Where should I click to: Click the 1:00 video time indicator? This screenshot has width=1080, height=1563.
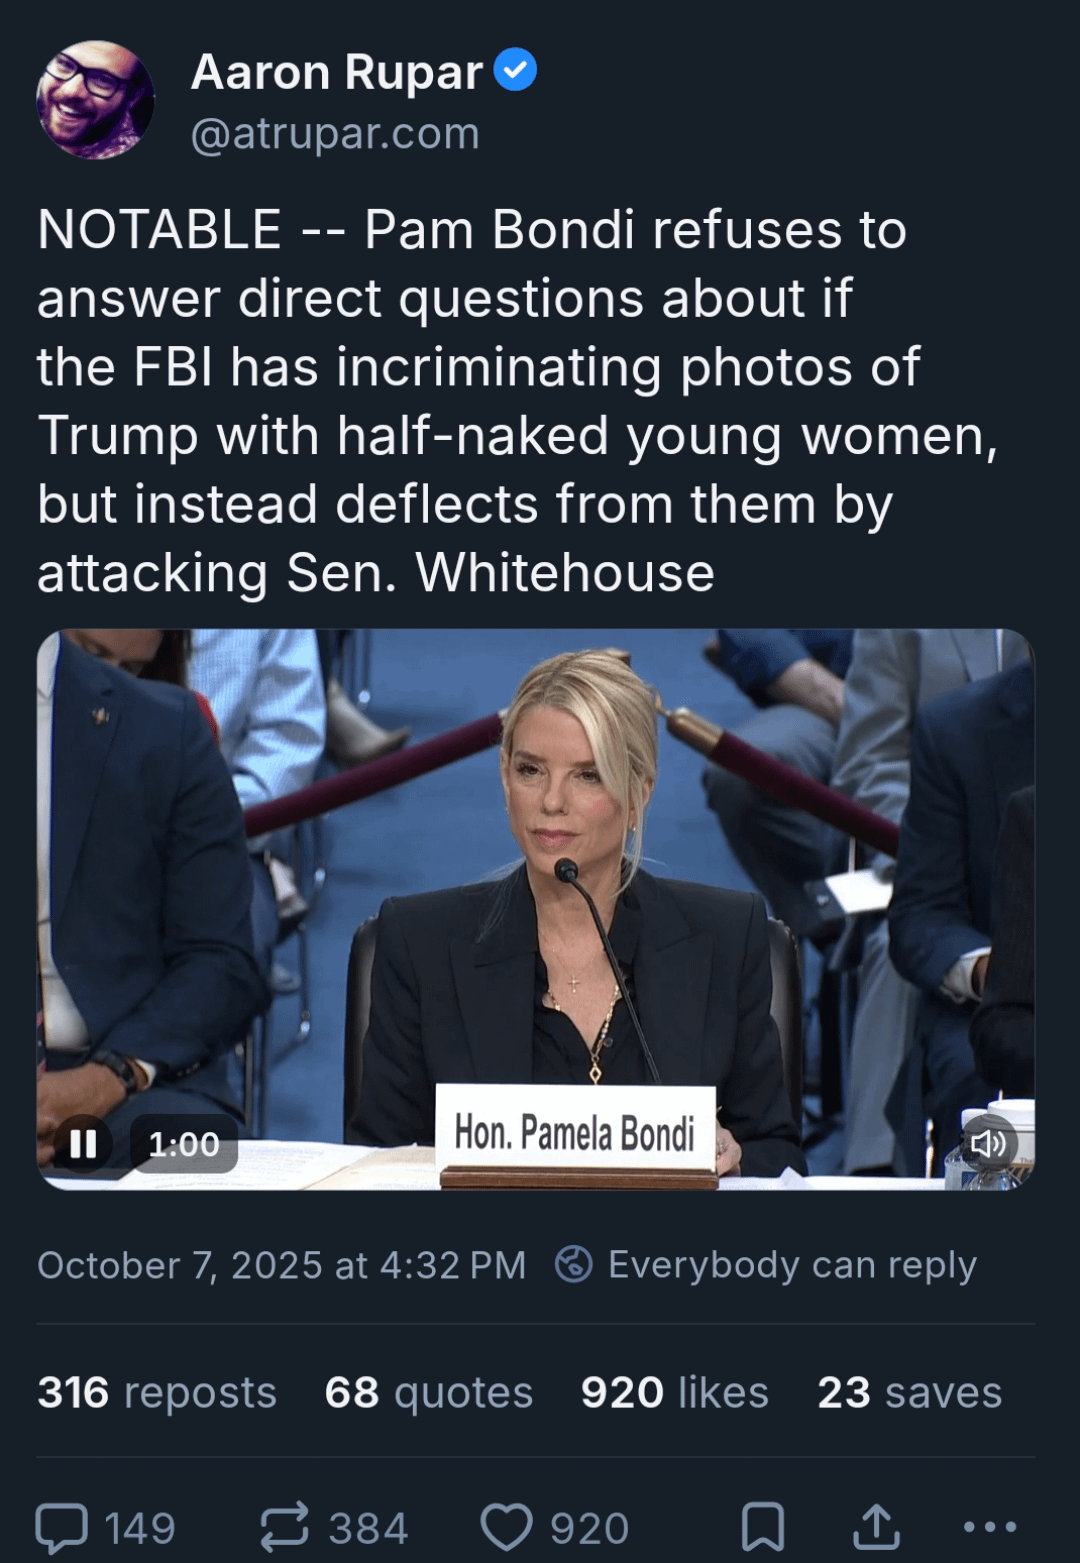pyautogui.click(x=184, y=1144)
